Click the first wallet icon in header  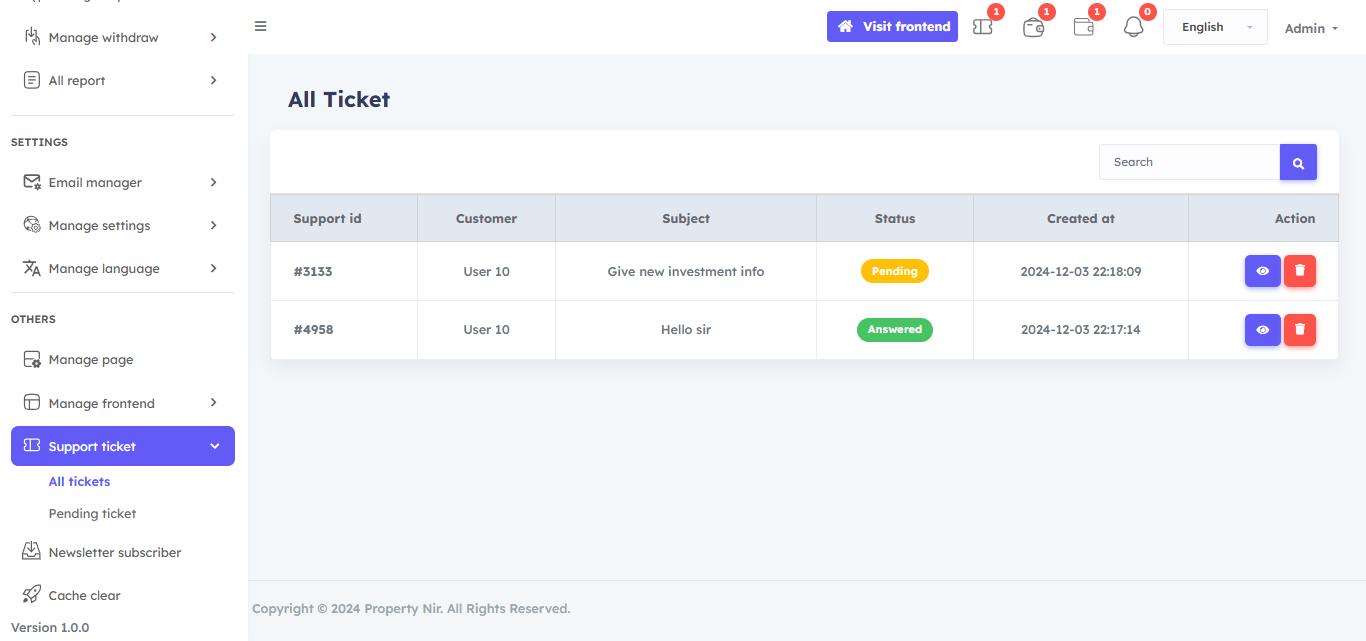tap(1034, 27)
